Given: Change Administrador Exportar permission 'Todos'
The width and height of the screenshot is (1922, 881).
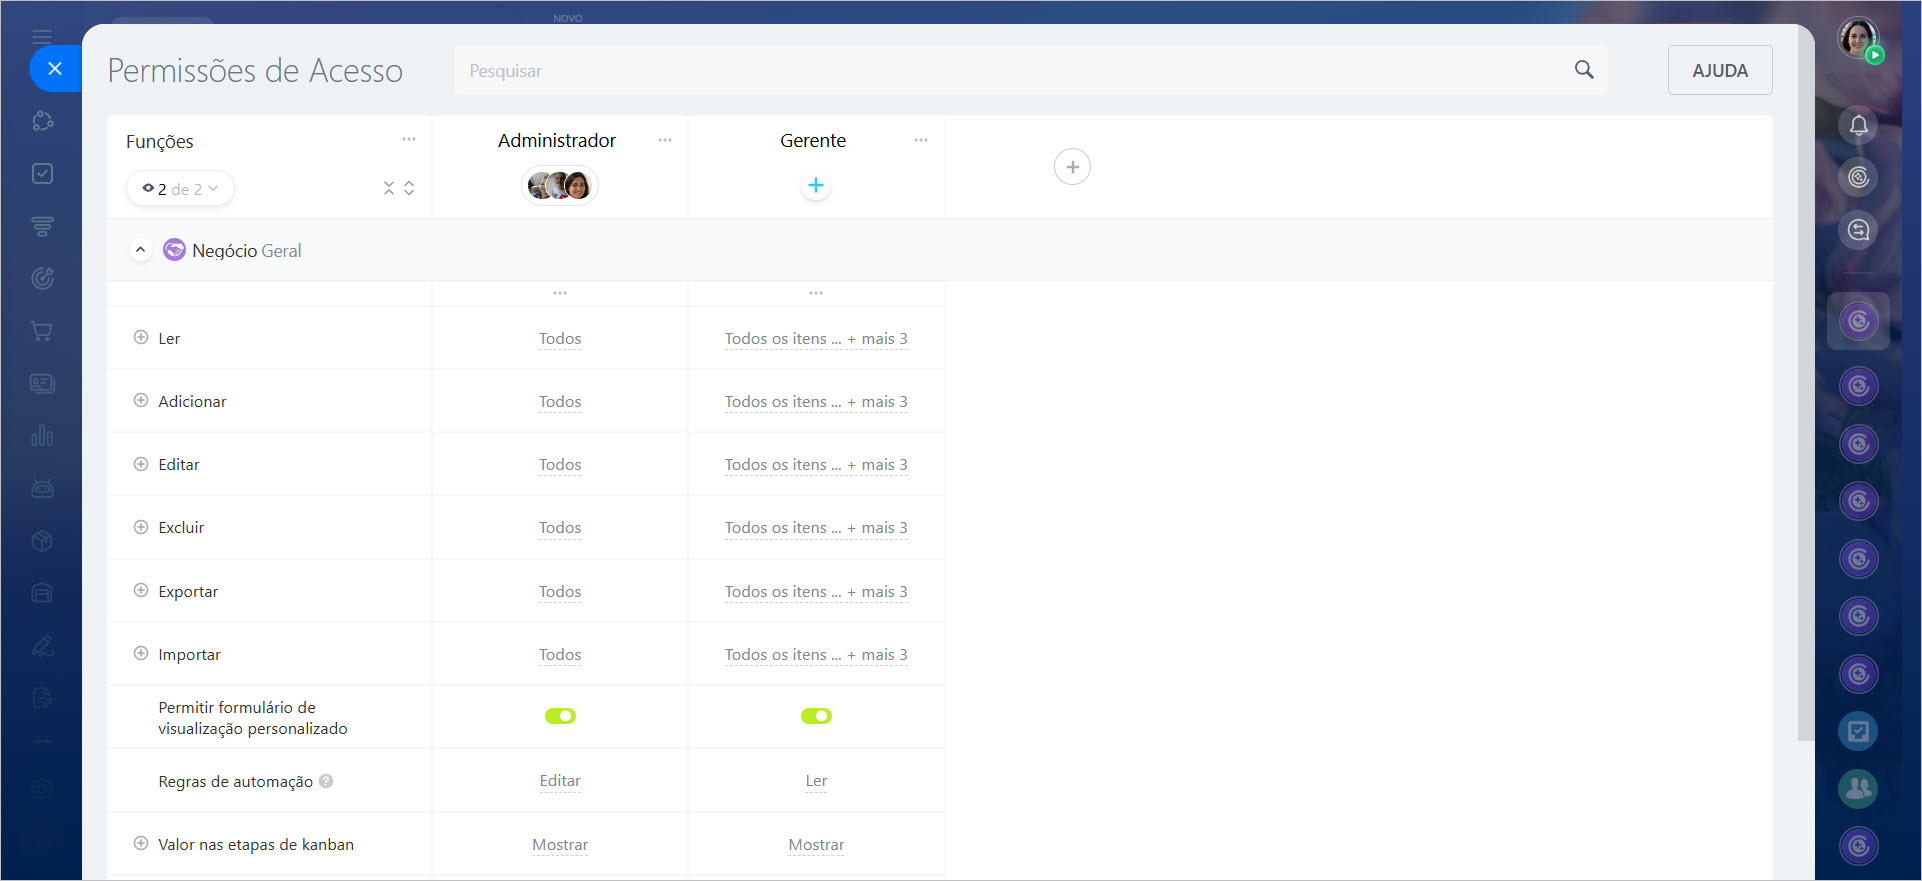Looking at the screenshot, I should 560,592.
